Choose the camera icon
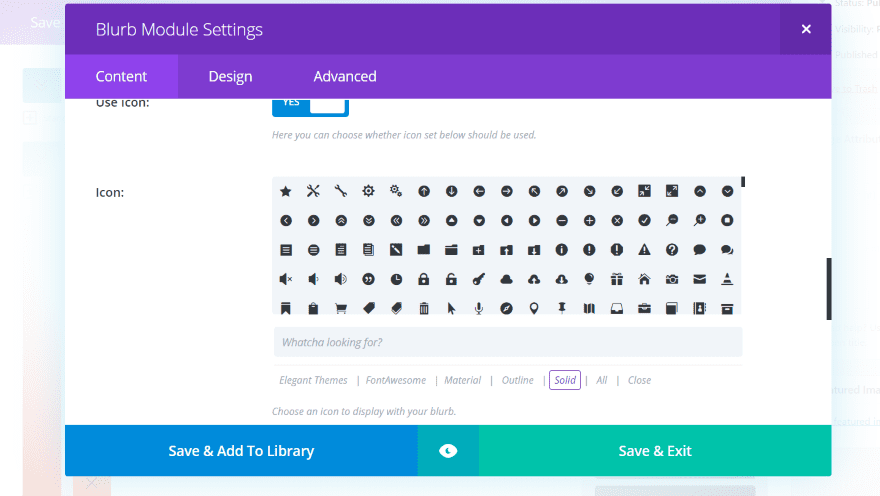880x496 pixels. [x=672, y=279]
